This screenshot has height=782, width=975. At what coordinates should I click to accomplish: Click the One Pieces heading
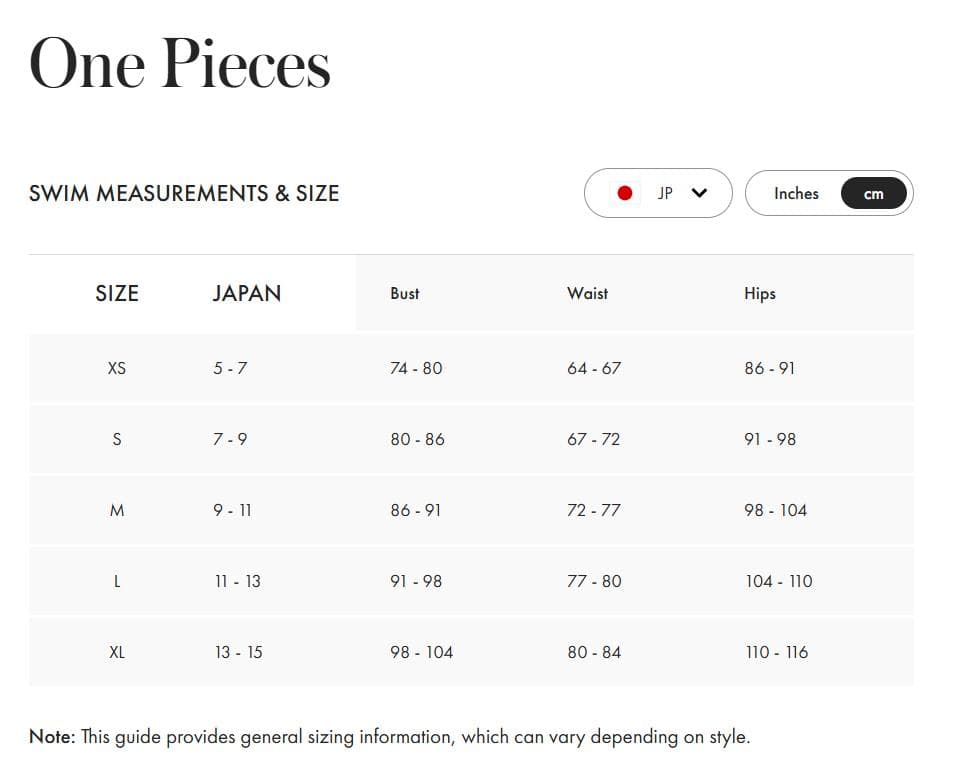(x=180, y=64)
